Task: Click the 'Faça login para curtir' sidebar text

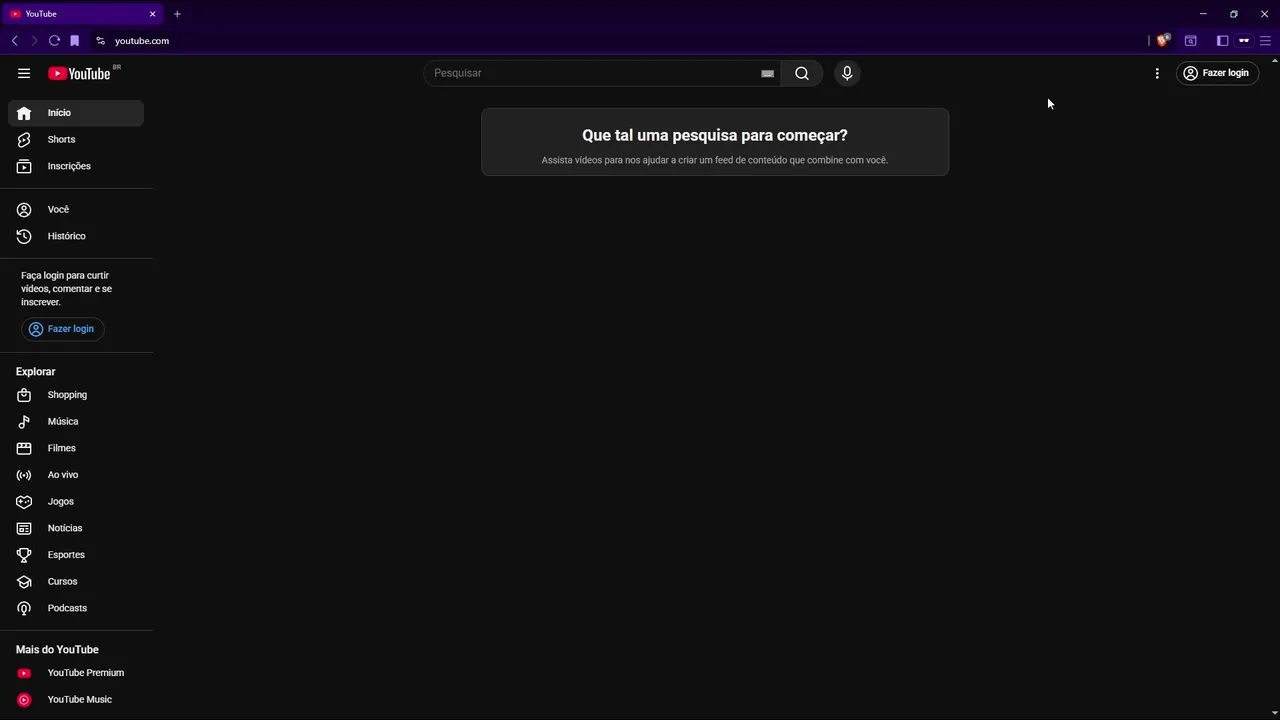Action: point(66,289)
